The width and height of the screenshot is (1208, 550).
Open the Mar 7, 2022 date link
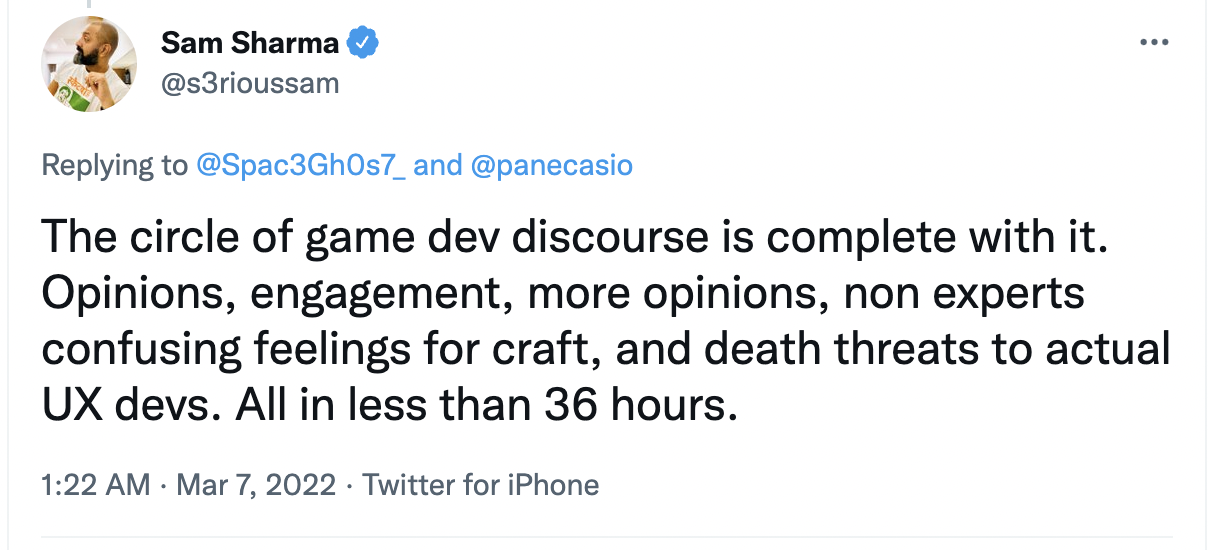256,486
